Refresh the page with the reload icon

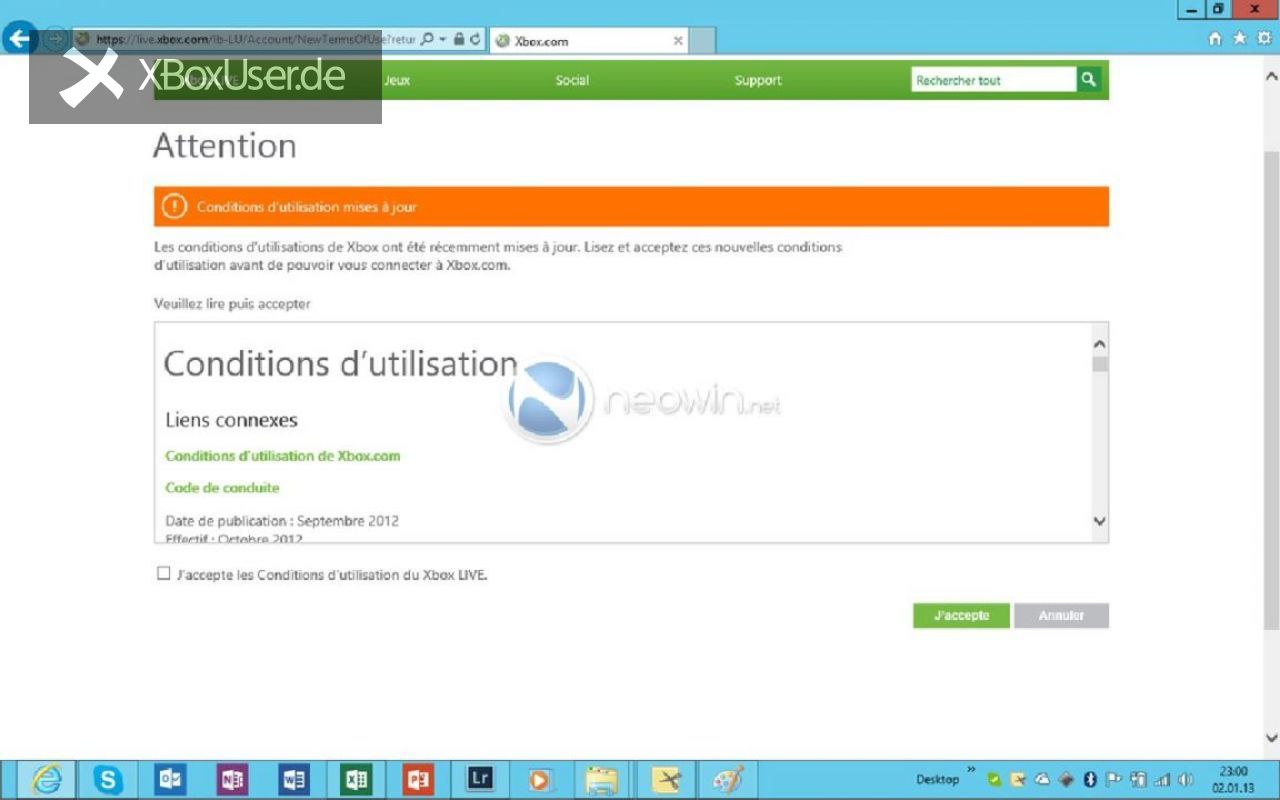(475, 40)
